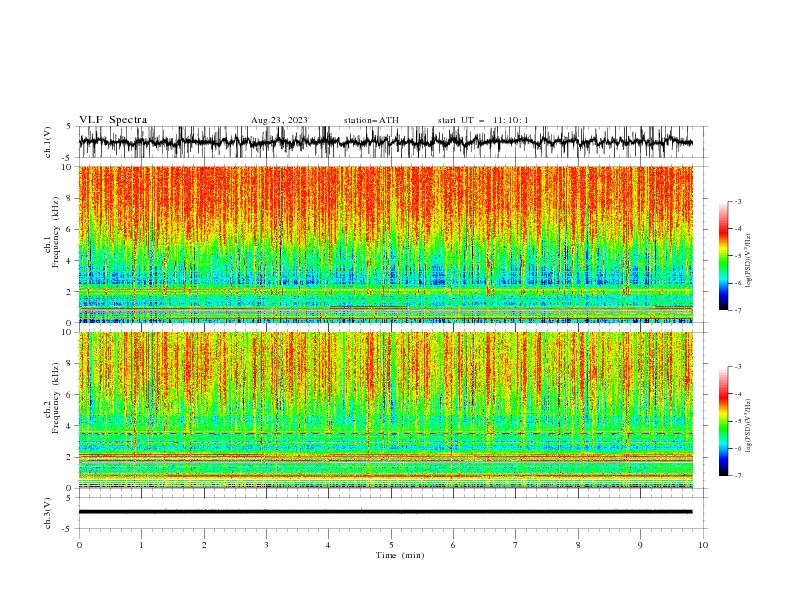Click the "ch.3(V)" axis label

tap(48, 513)
